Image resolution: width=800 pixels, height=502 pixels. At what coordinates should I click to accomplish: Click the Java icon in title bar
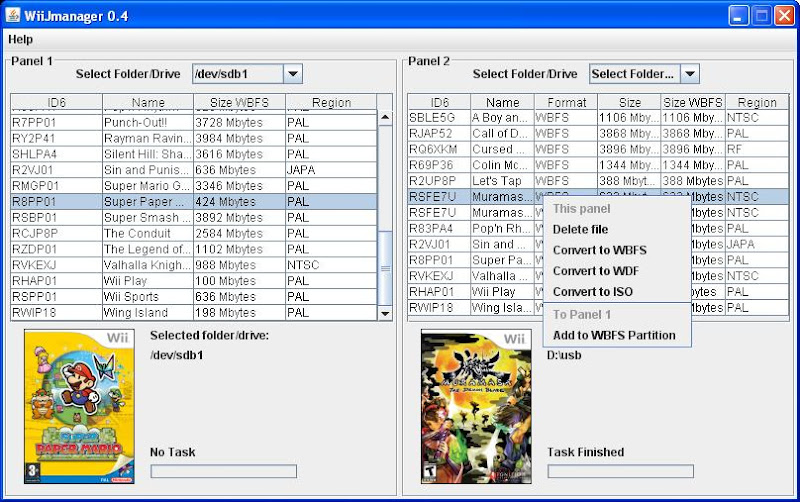pos(14,15)
